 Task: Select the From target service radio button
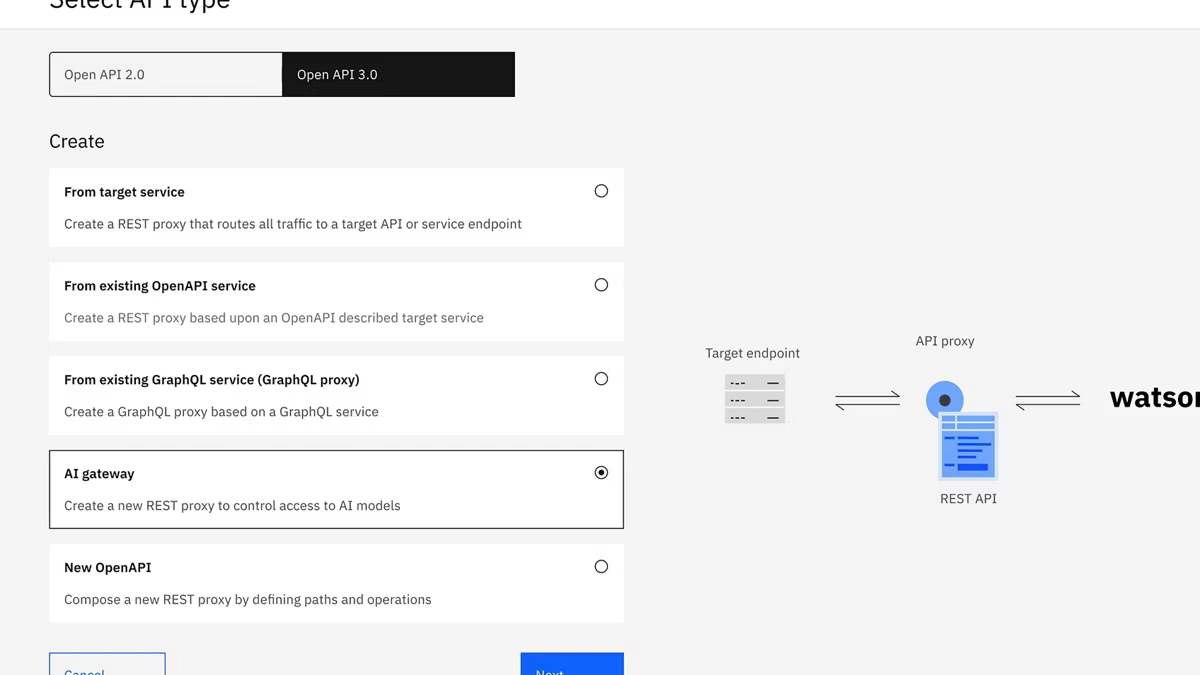click(601, 191)
